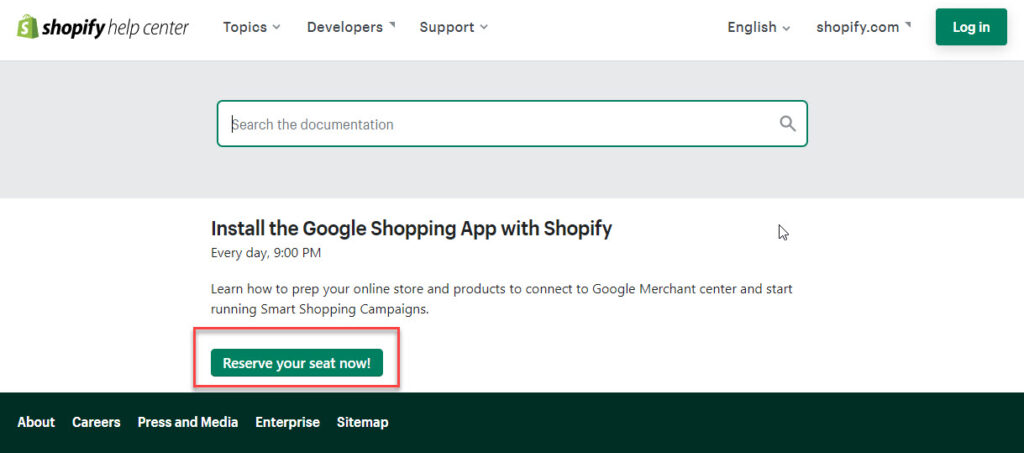Click the Developers external link arrow icon
The image size is (1024, 453).
(392, 25)
